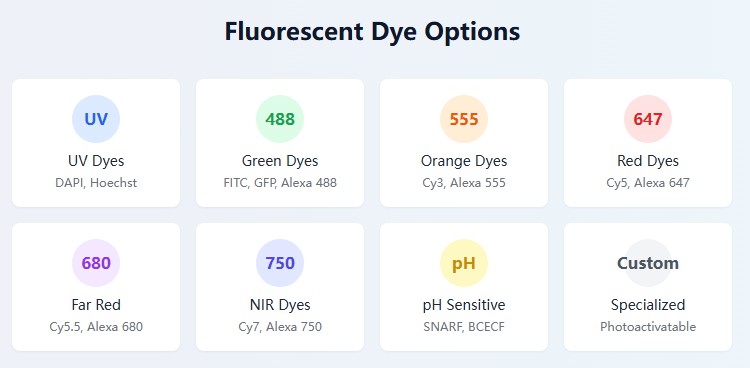This screenshot has height=368, width=750.
Task: Pick the yellow pH circle icon
Action: 464,263
